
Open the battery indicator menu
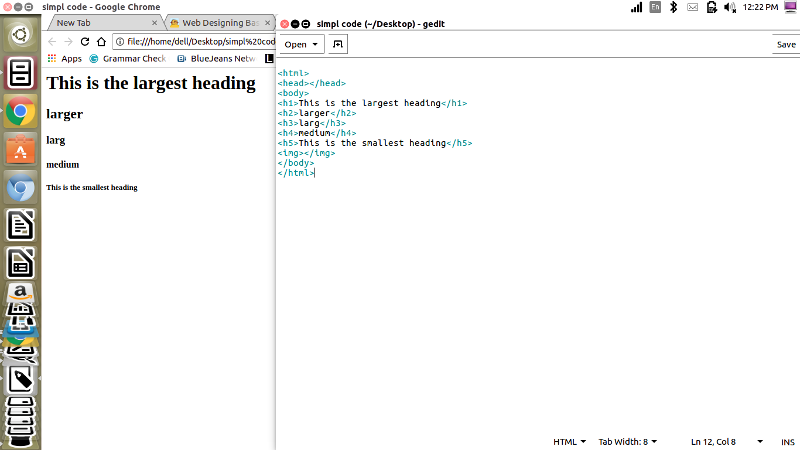pos(711,7)
